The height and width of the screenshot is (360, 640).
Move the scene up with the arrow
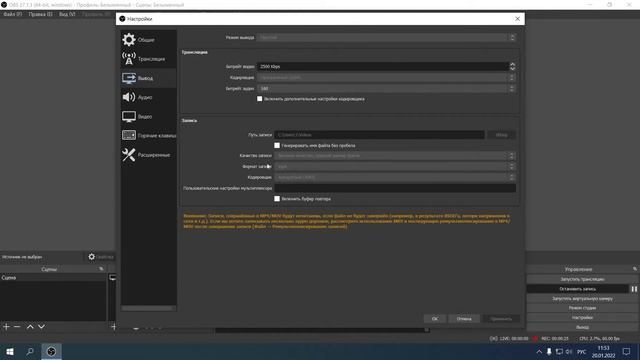coord(30,327)
